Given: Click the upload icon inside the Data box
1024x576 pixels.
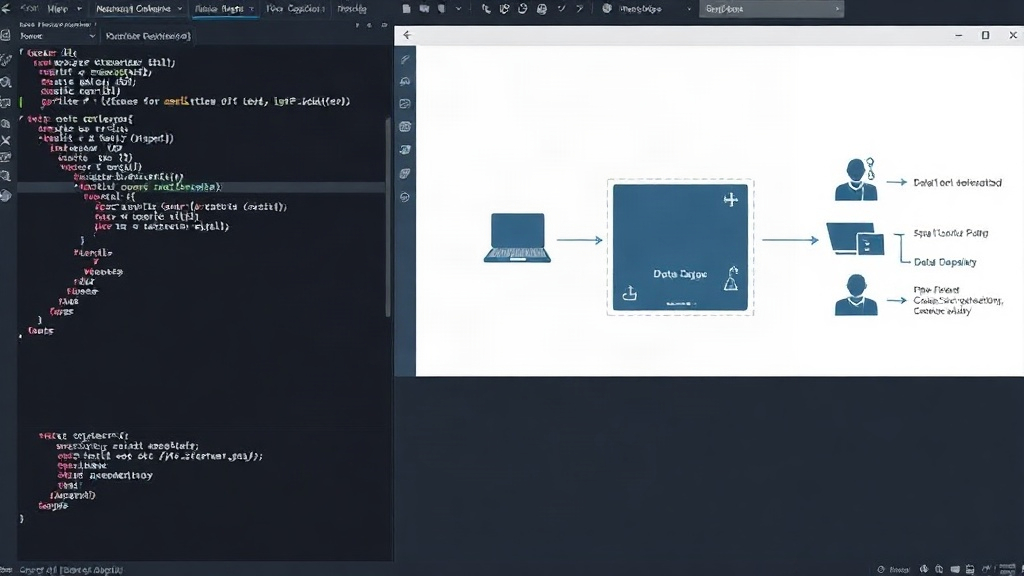Looking at the screenshot, I should pos(630,293).
